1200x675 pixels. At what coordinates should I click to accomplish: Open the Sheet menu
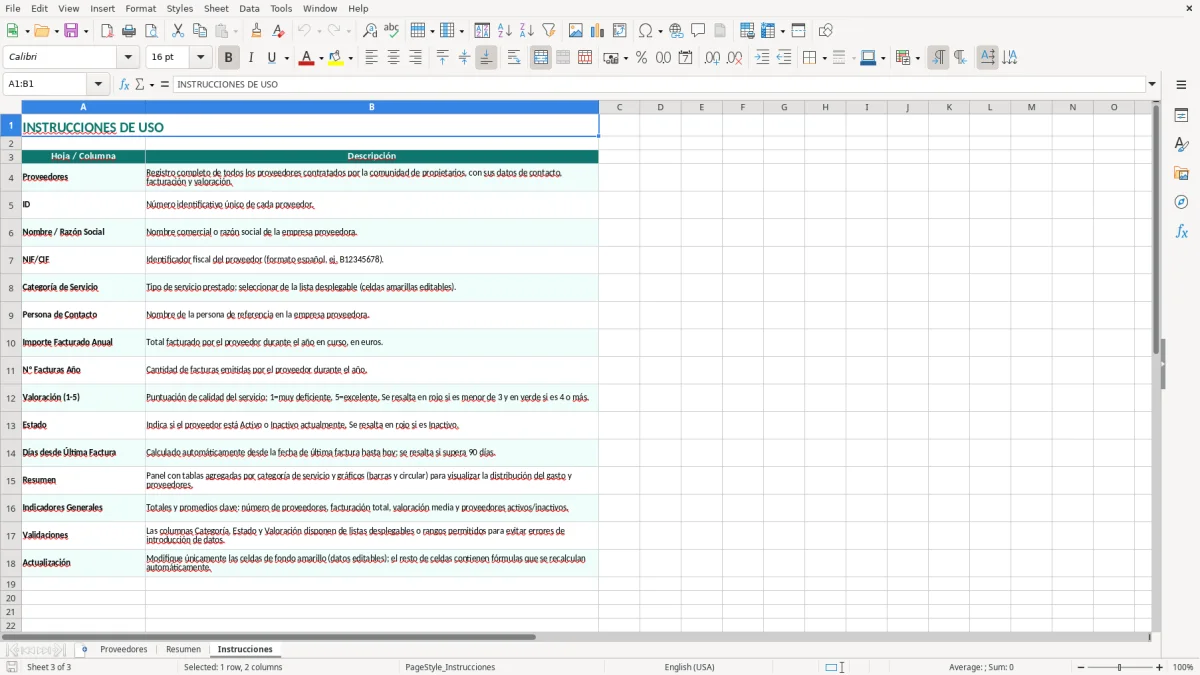(215, 8)
